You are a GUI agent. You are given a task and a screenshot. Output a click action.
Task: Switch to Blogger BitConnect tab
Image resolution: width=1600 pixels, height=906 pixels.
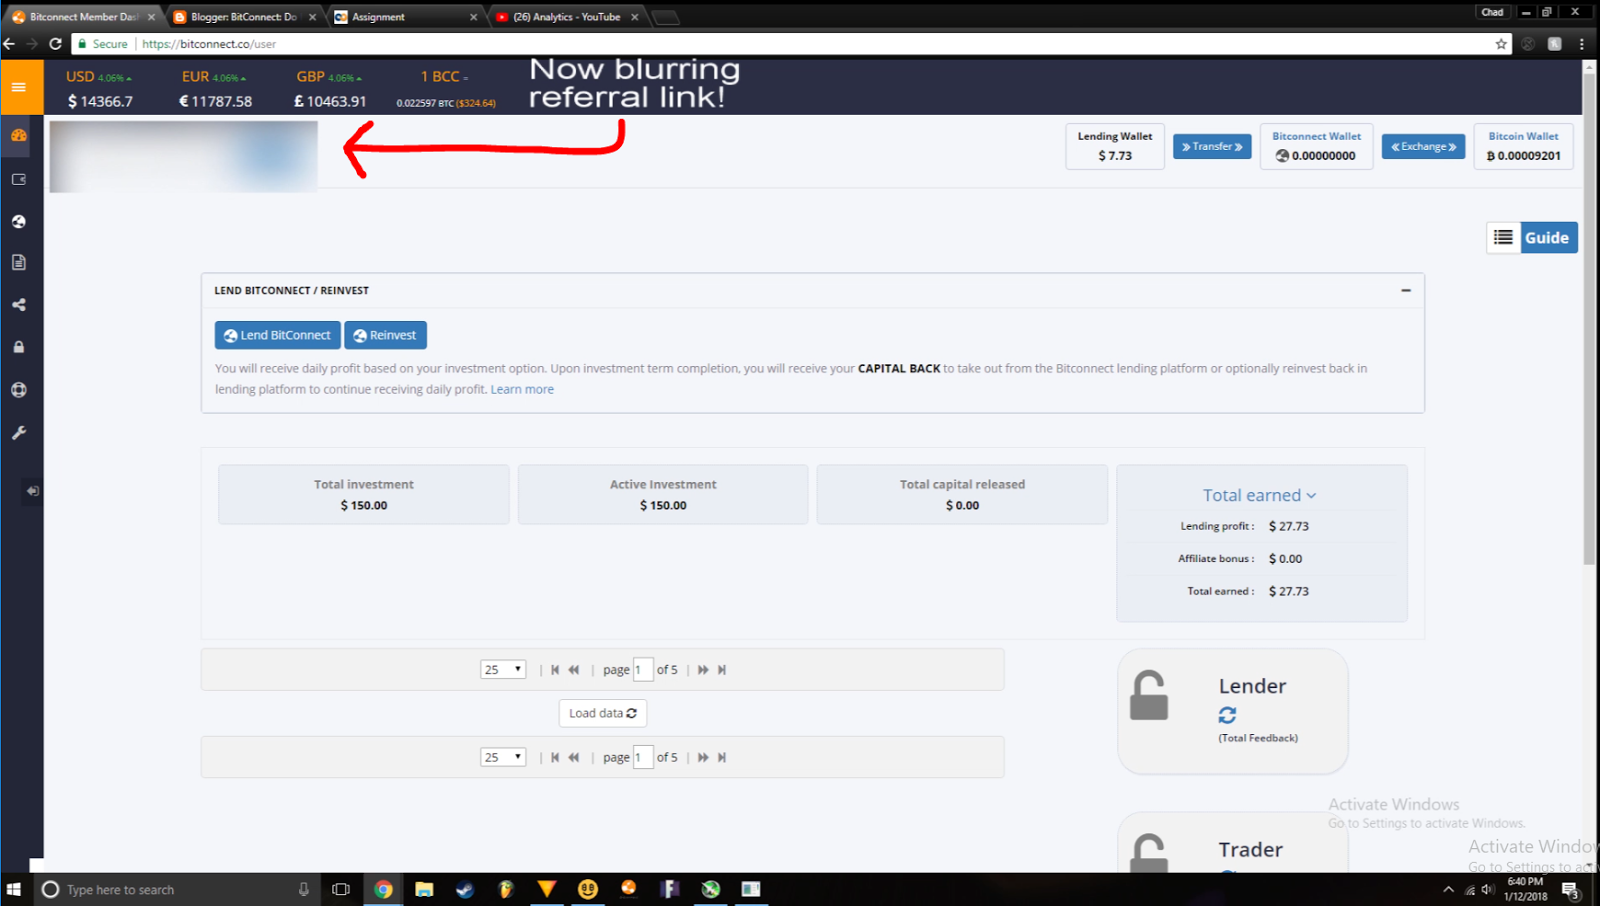coord(244,17)
